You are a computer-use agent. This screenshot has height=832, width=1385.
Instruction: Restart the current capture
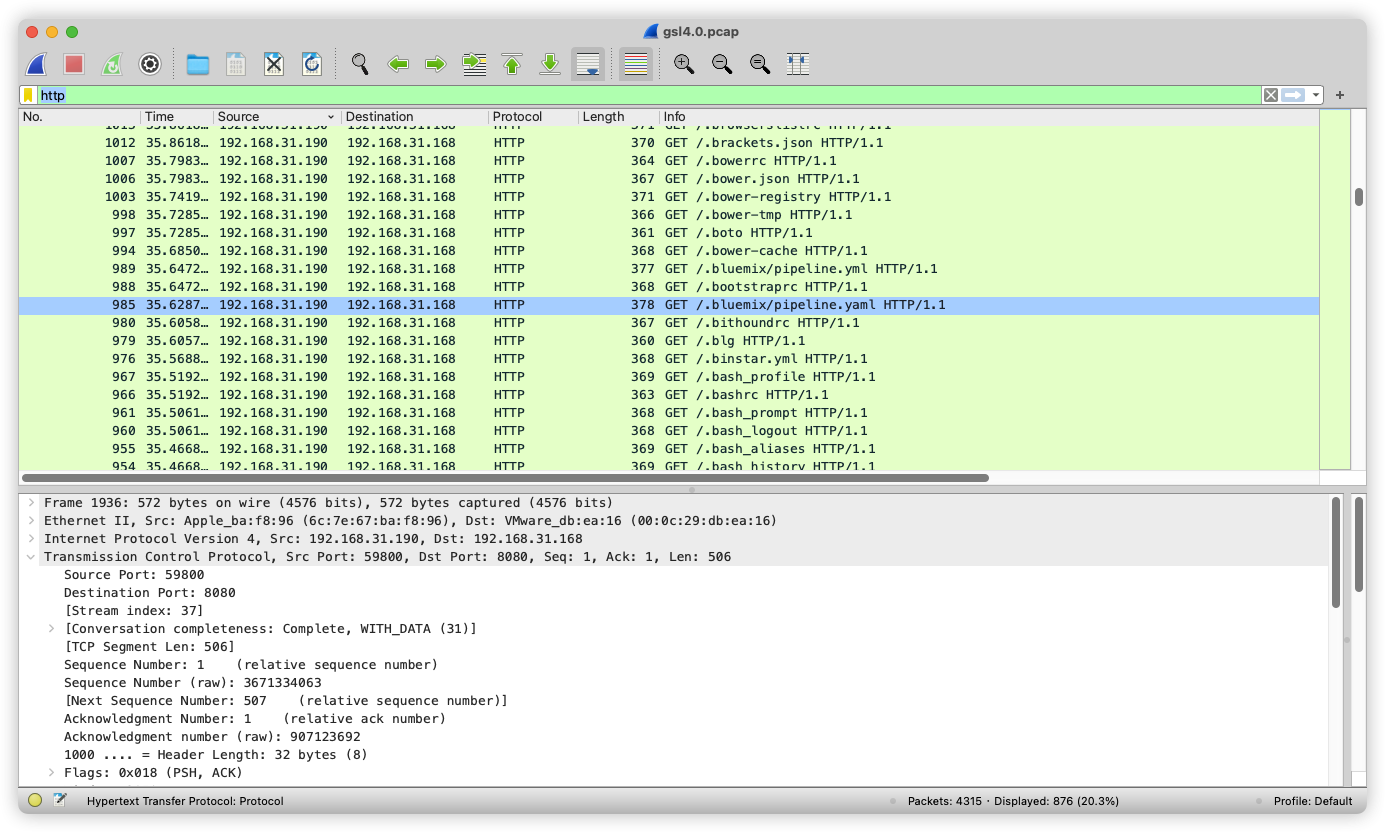tap(112, 64)
